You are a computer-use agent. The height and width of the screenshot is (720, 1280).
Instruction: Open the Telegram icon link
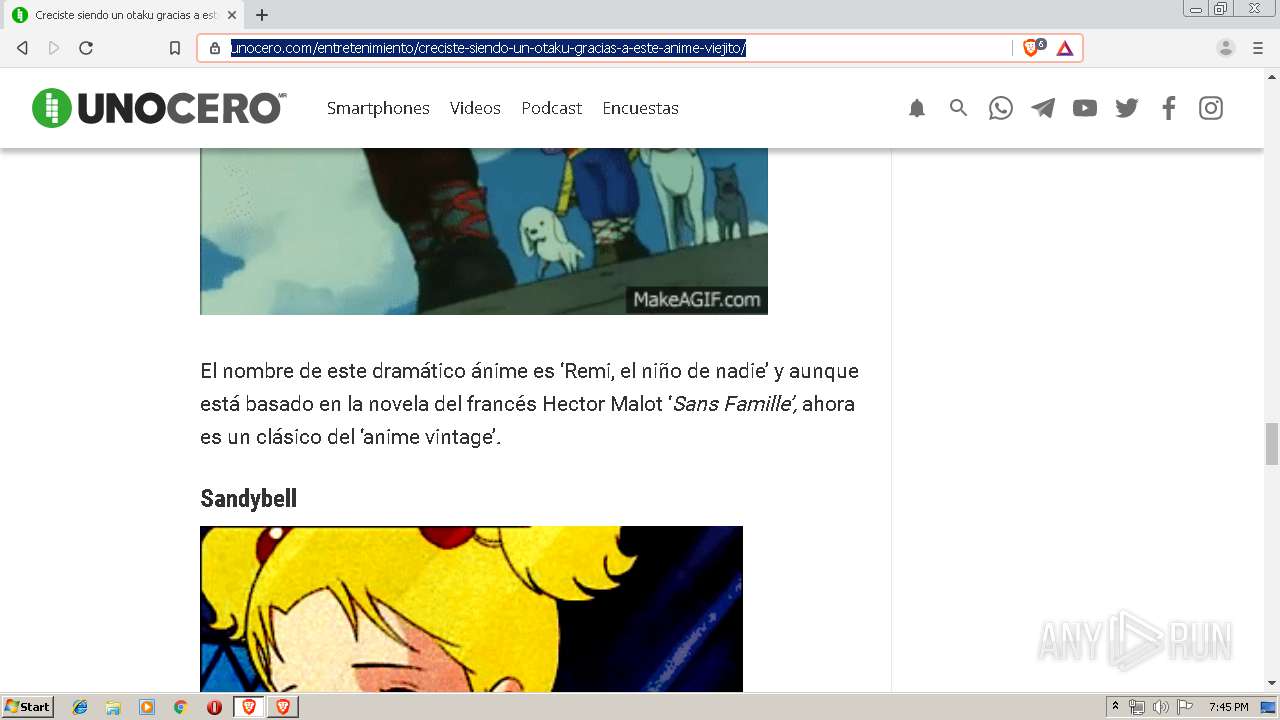click(1043, 108)
